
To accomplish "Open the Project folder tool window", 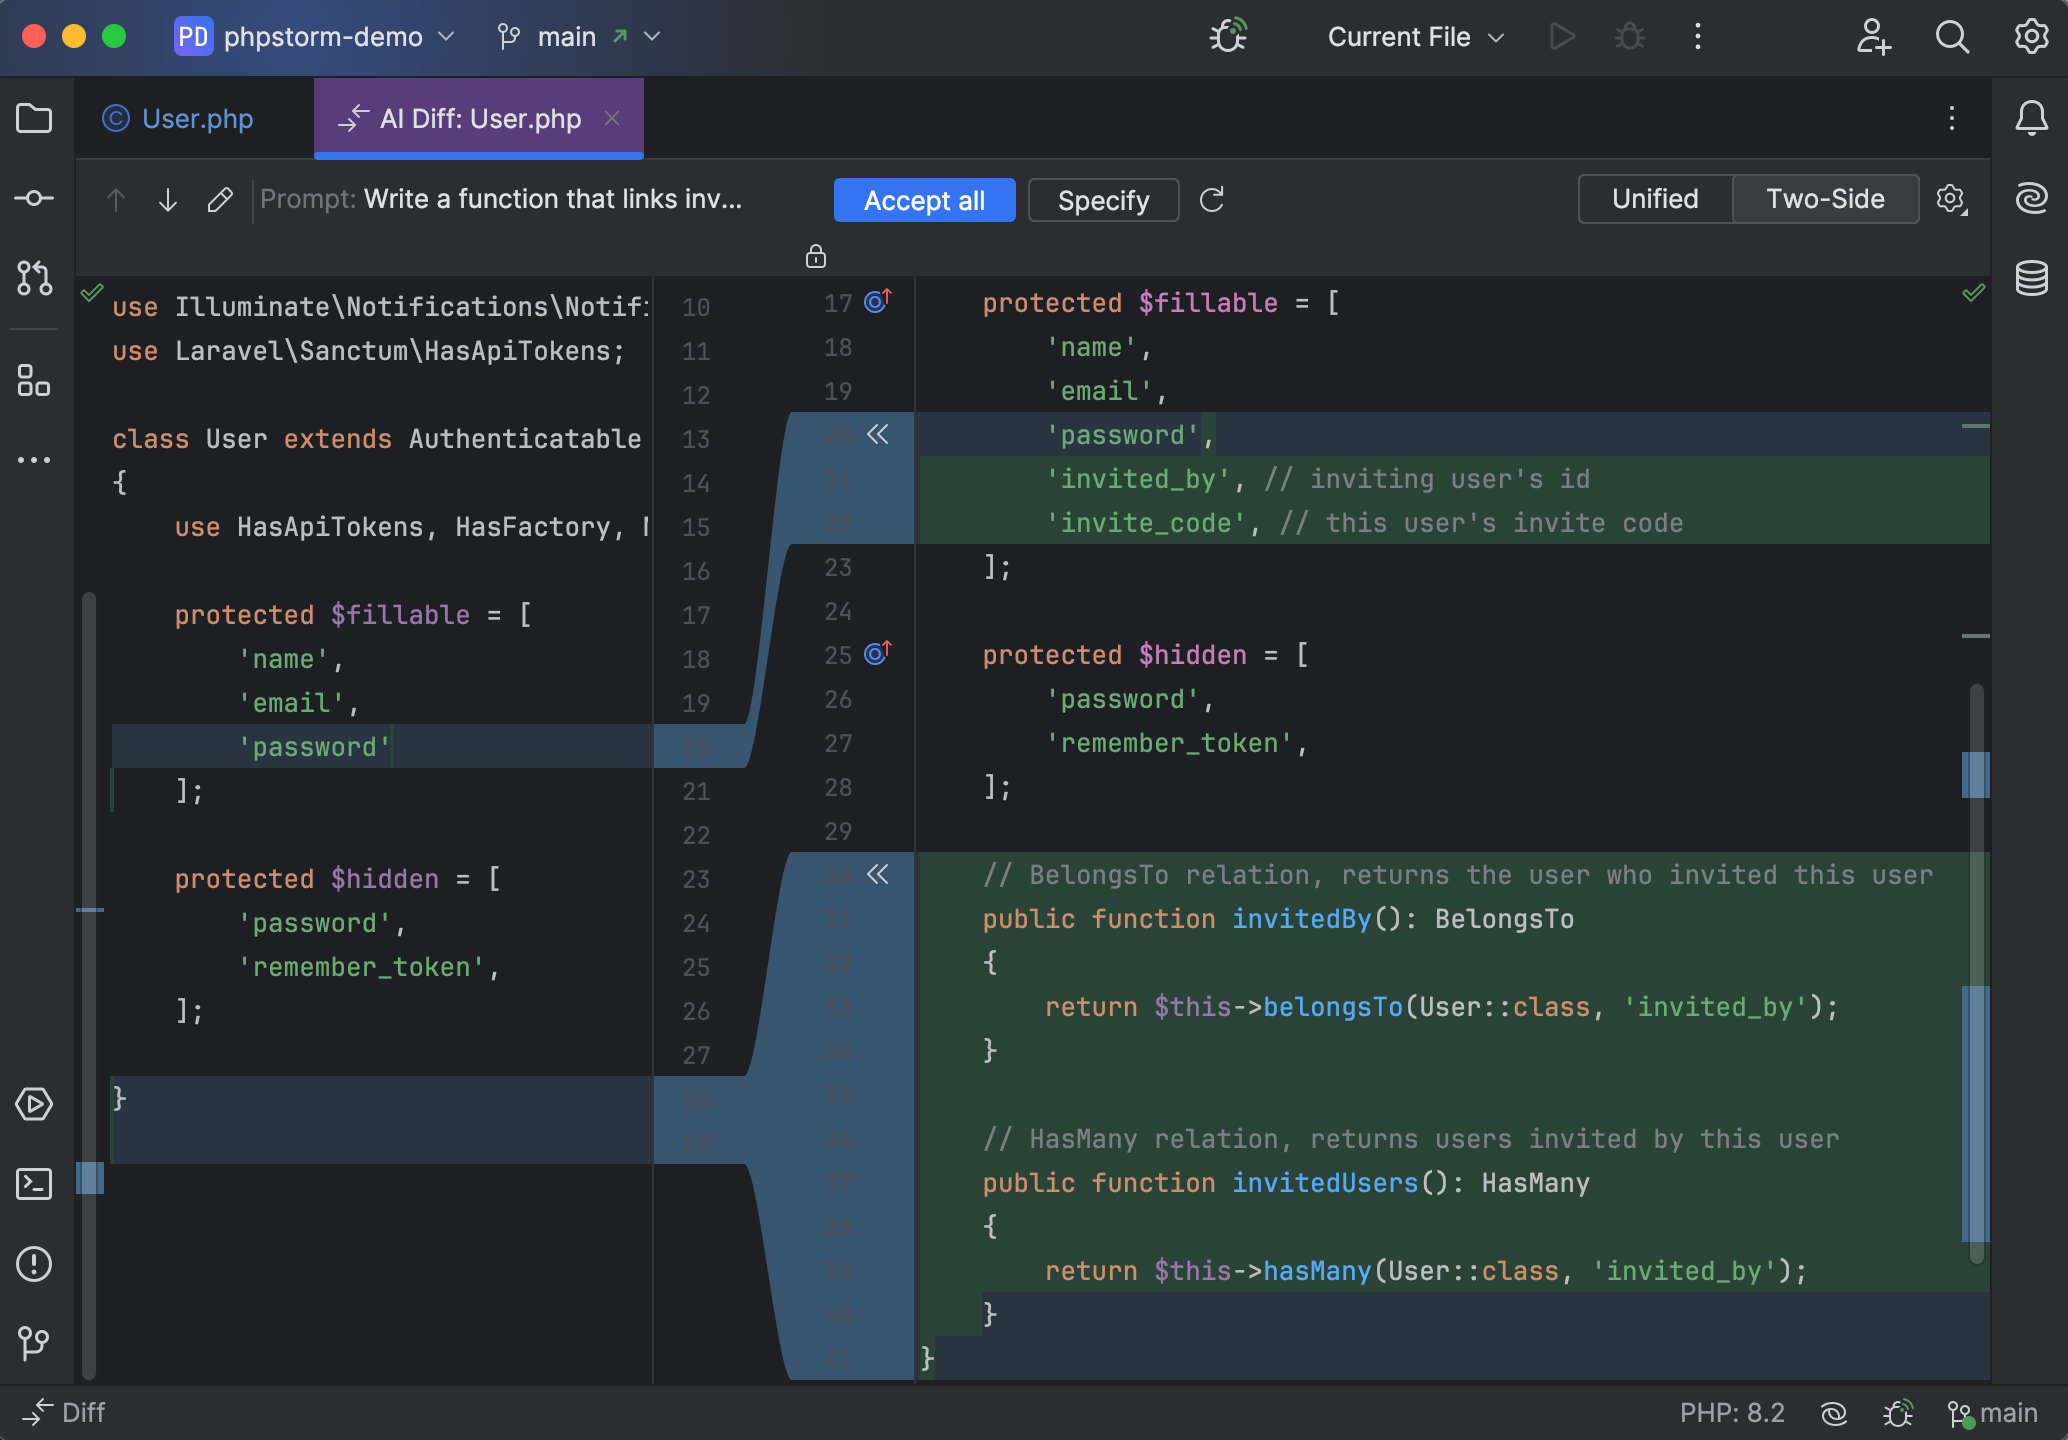I will click(x=34, y=119).
